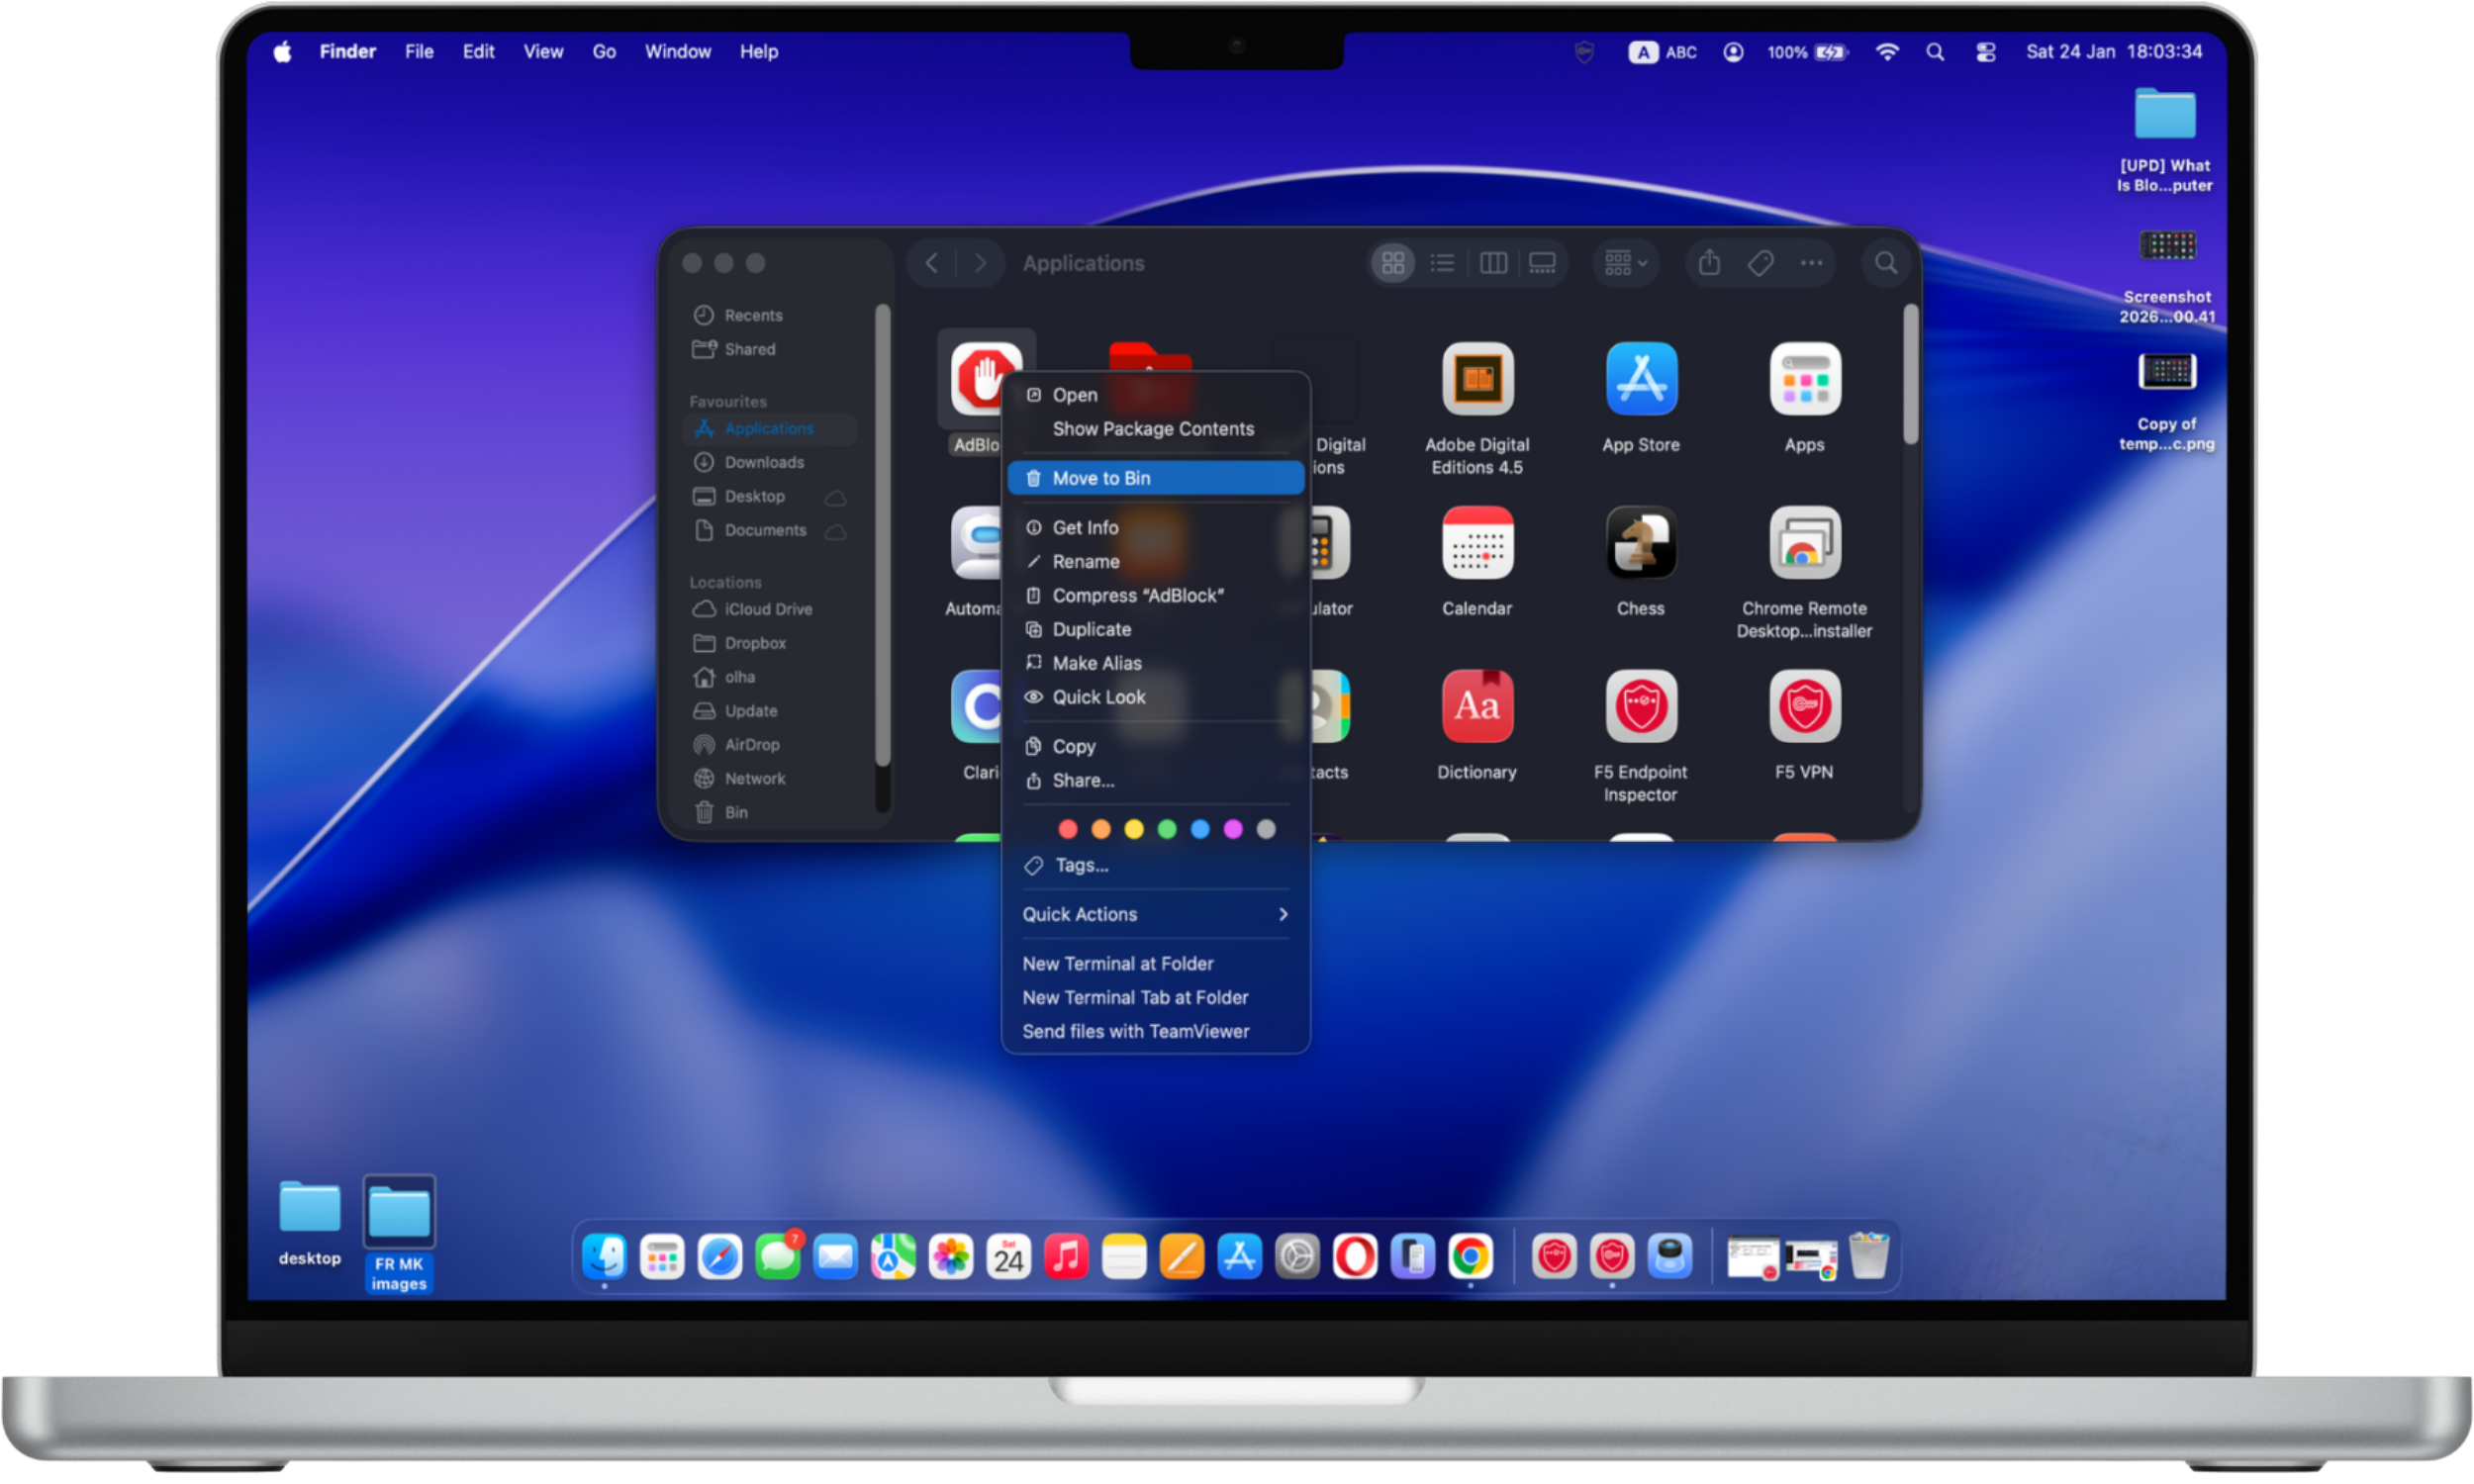Open App Store from Applications folder
The height and width of the screenshot is (1484, 2474).
pyautogui.click(x=1640, y=380)
